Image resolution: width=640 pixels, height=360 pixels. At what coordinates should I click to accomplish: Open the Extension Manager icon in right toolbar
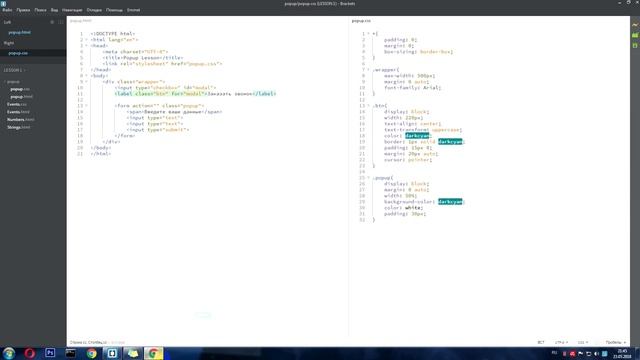[635, 36]
